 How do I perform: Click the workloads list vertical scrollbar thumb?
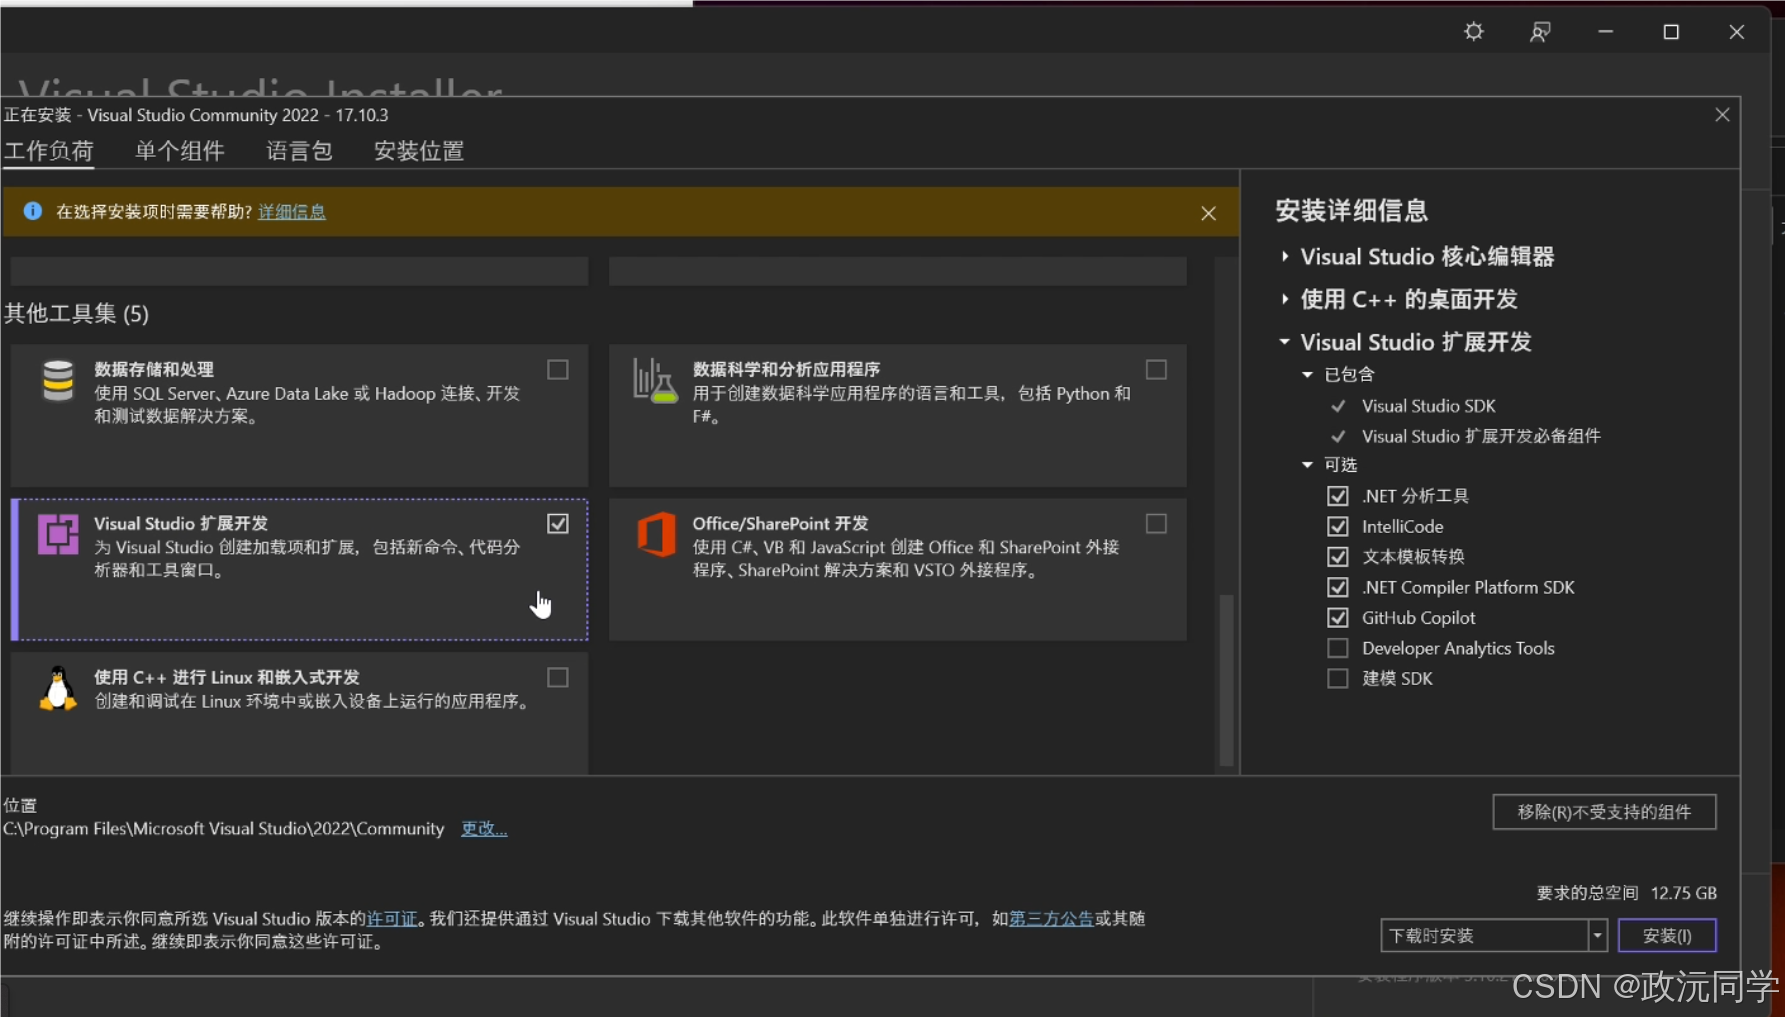point(1226,680)
